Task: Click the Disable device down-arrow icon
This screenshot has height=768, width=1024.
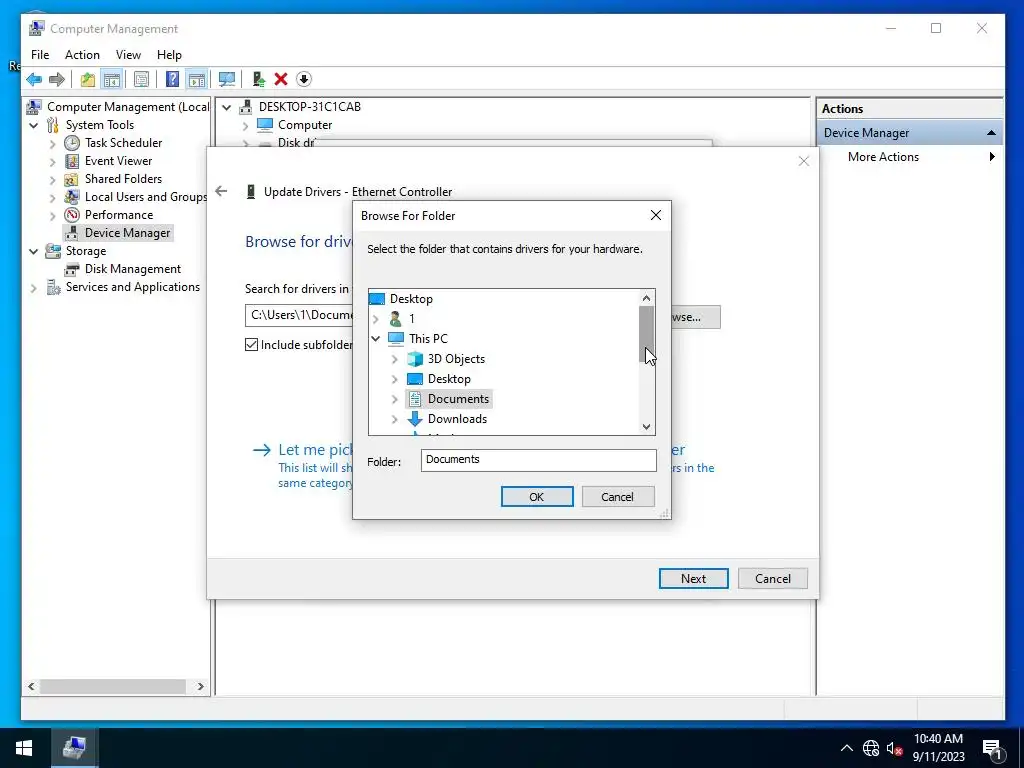Action: click(304, 80)
